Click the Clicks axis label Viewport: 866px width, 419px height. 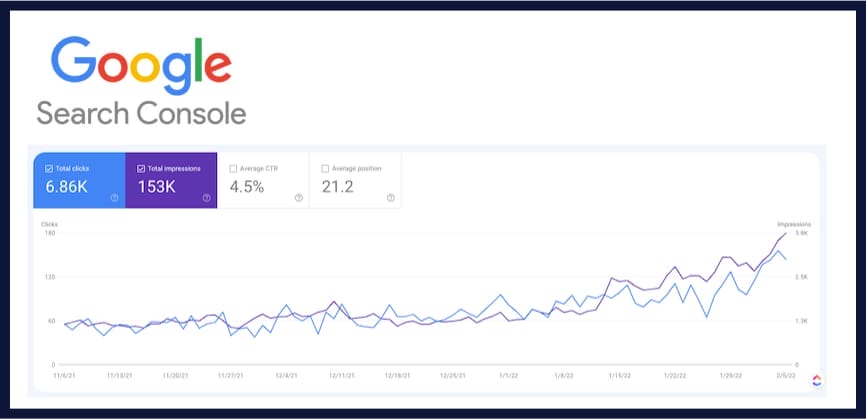(49, 224)
